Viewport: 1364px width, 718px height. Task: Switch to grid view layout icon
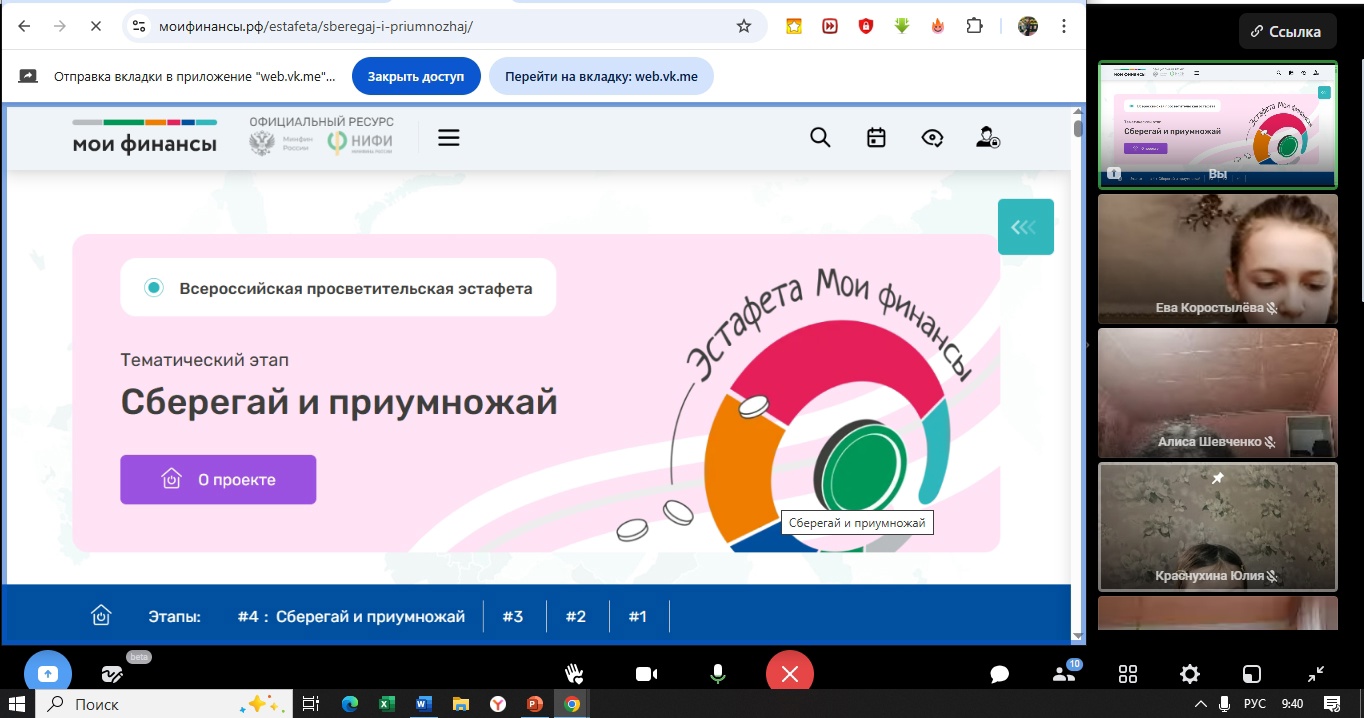(1128, 674)
